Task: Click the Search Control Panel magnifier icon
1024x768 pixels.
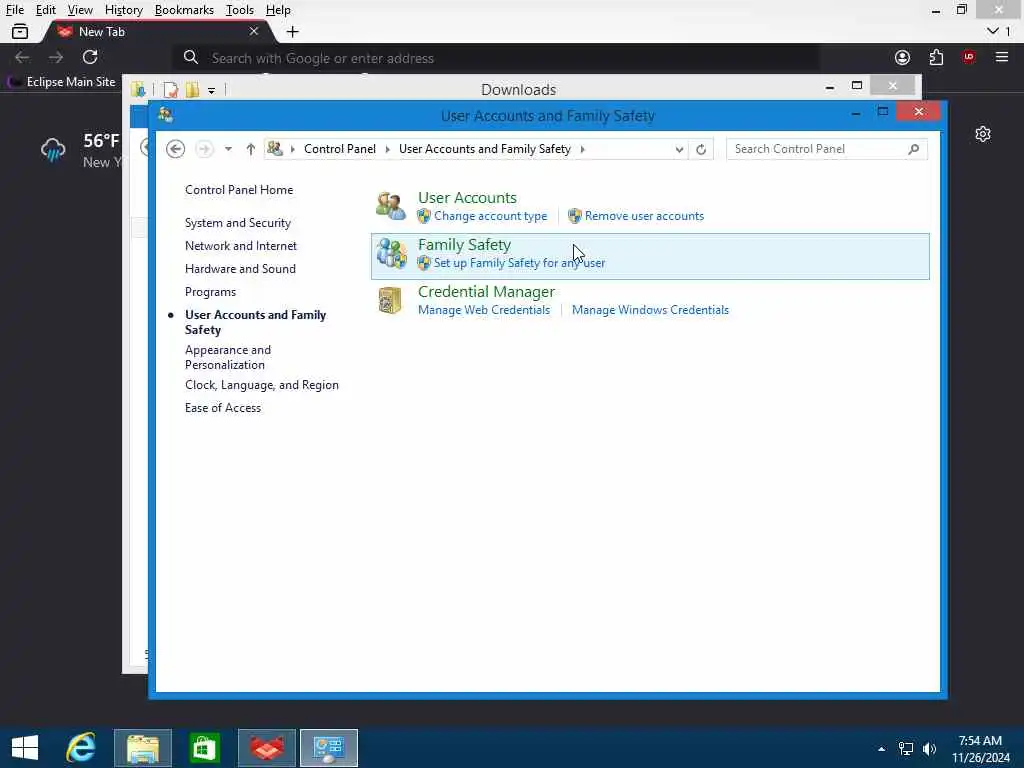Action: tap(914, 149)
